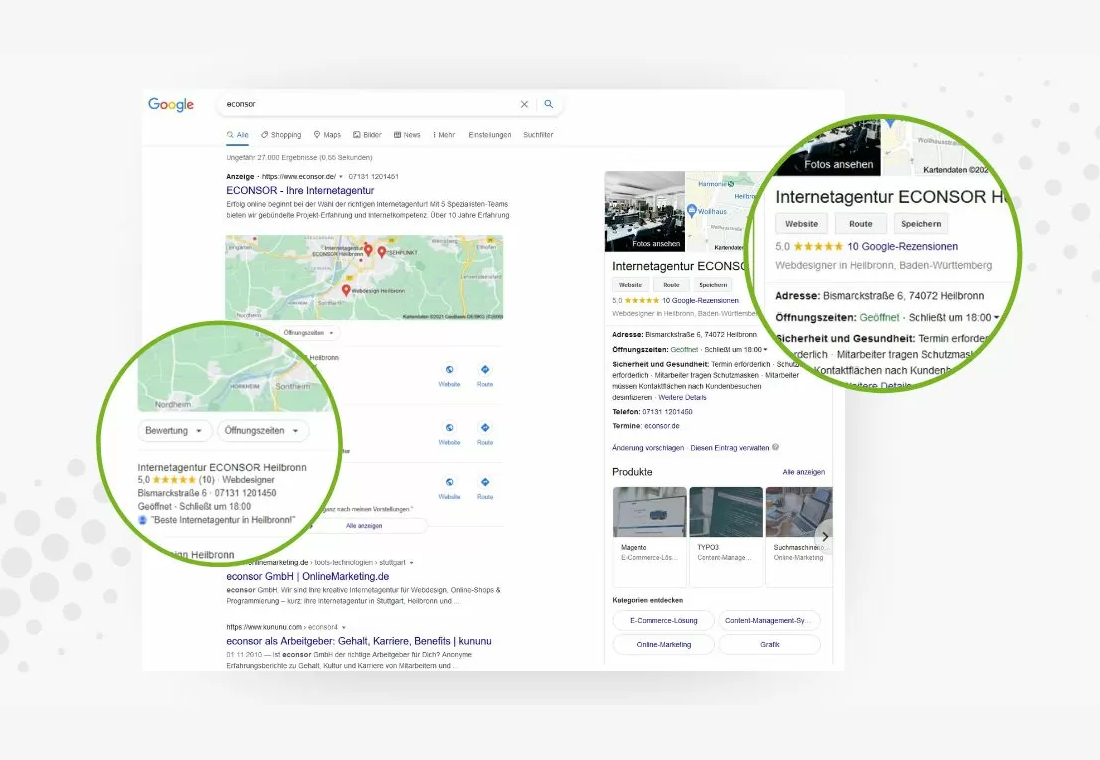Screen dimensions: 1100x760
Task: Open Einstellungen from the search bar row
Action: coord(489,134)
